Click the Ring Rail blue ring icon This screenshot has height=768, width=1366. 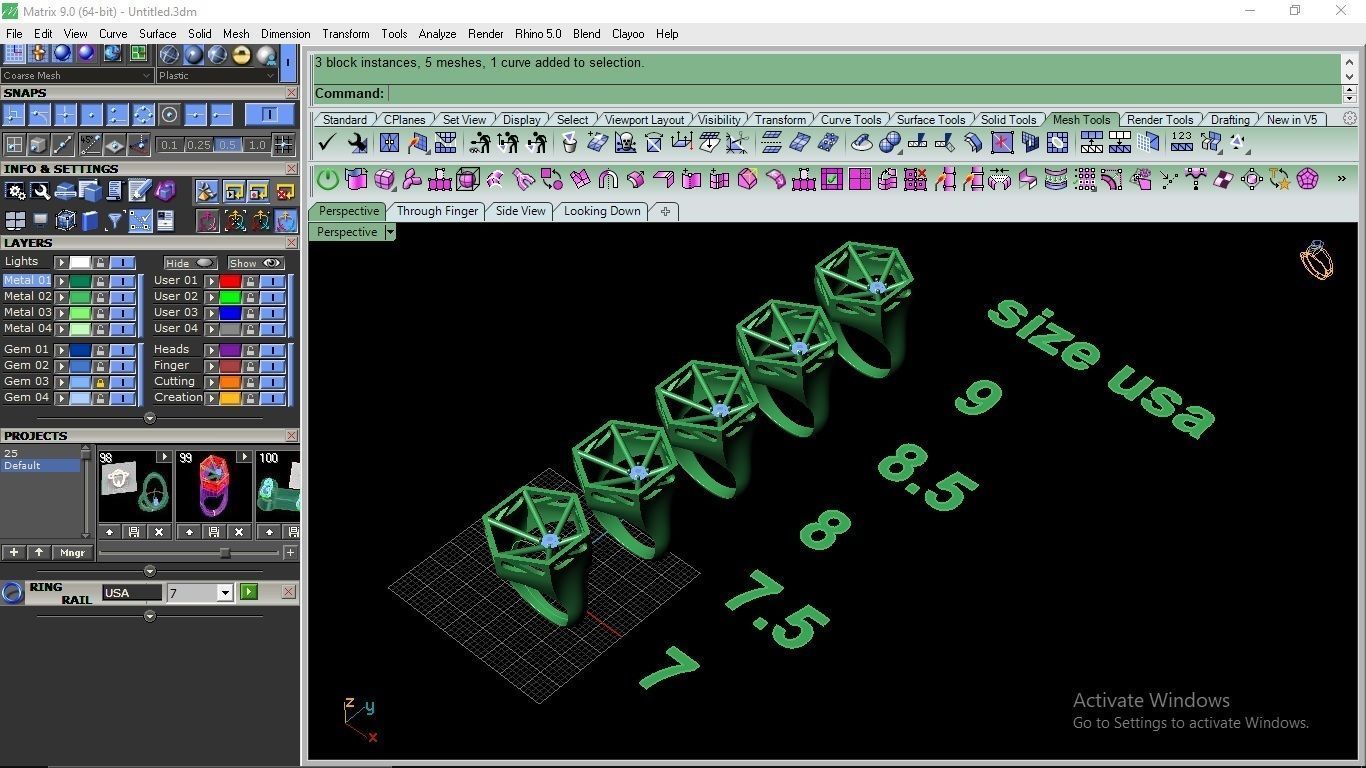click(12, 592)
